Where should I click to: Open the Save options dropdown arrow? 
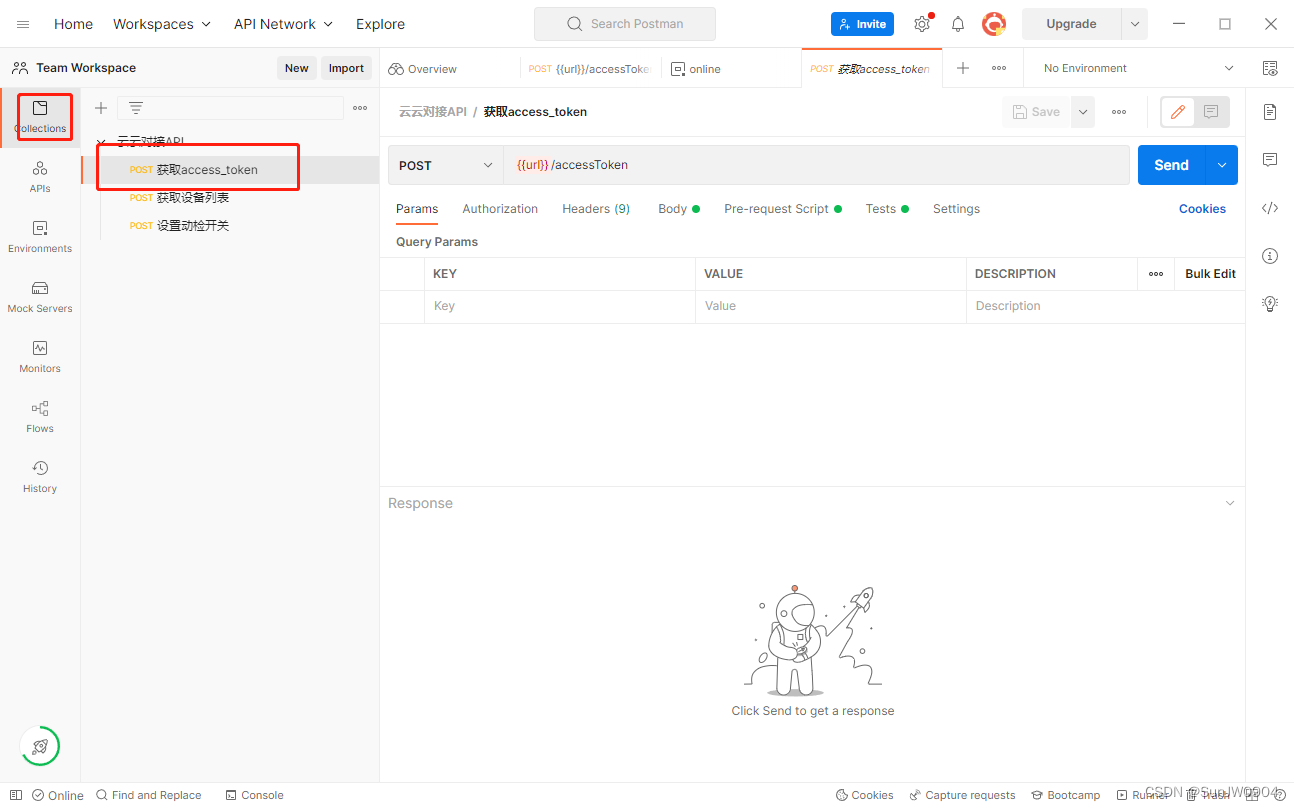[x=1083, y=112]
